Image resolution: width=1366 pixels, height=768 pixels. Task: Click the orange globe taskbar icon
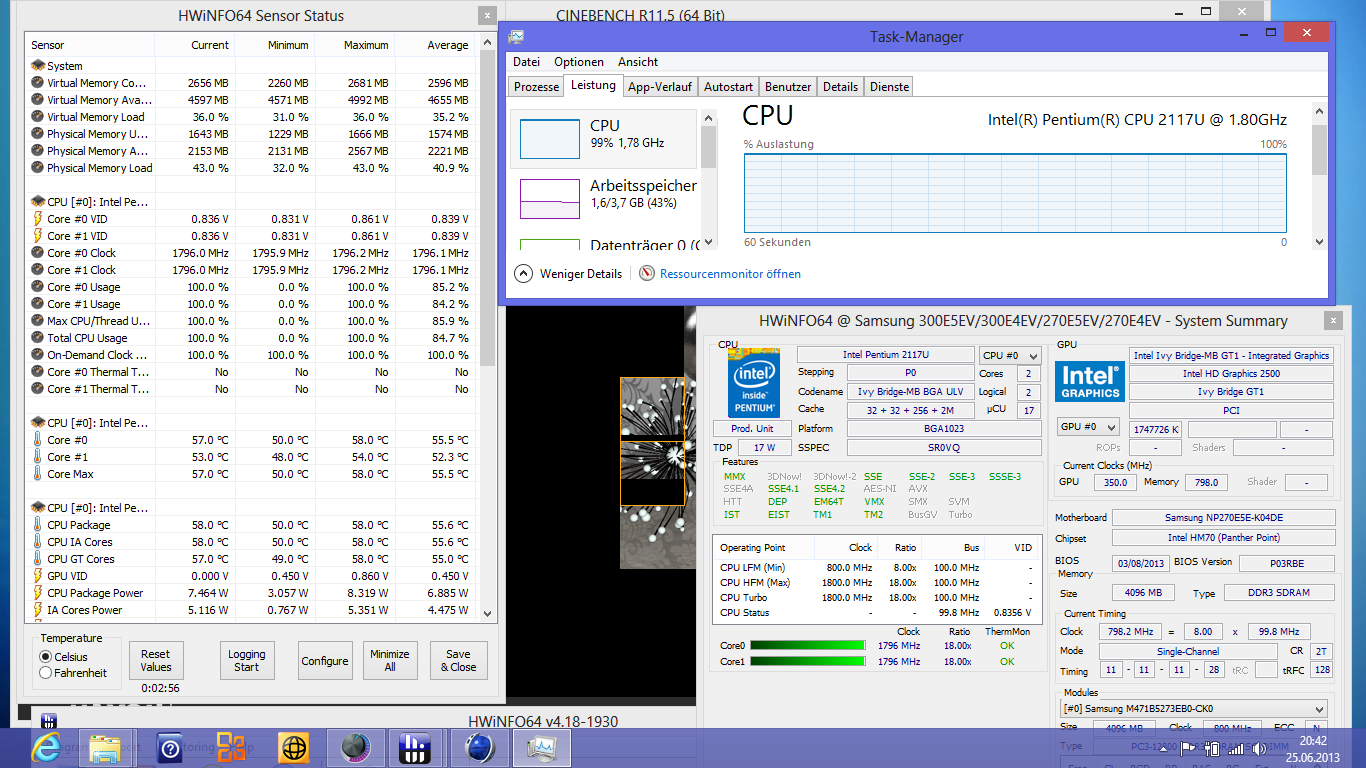point(294,747)
